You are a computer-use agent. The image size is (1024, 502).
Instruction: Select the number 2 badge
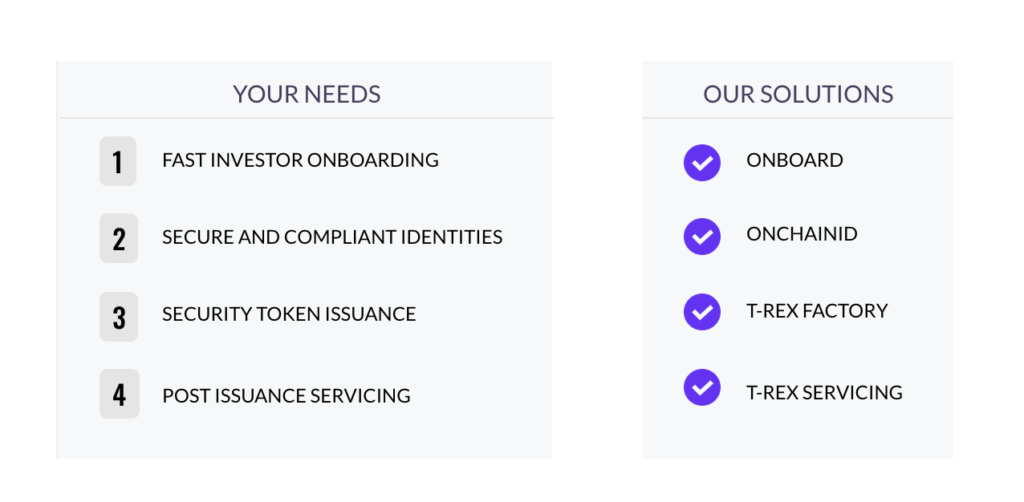click(x=119, y=238)
